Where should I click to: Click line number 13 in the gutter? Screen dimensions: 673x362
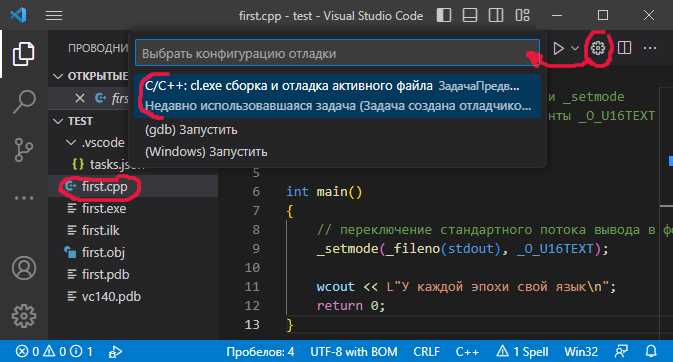point(252,324)
